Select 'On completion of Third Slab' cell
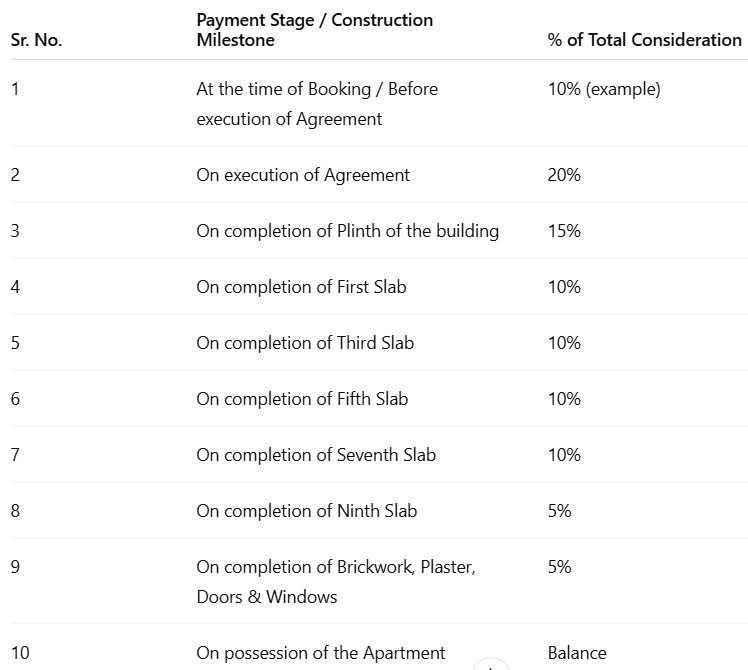748x670 pixels. 304,343
